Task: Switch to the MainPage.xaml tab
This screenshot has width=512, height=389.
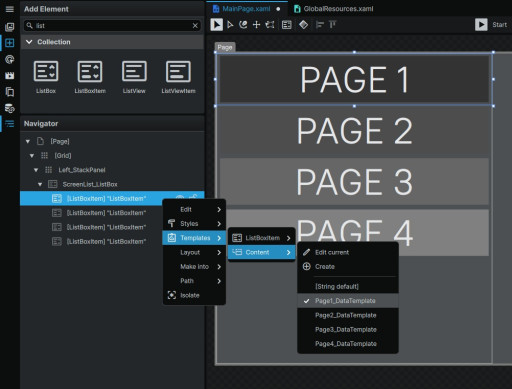Action: [x=246, y=9]
